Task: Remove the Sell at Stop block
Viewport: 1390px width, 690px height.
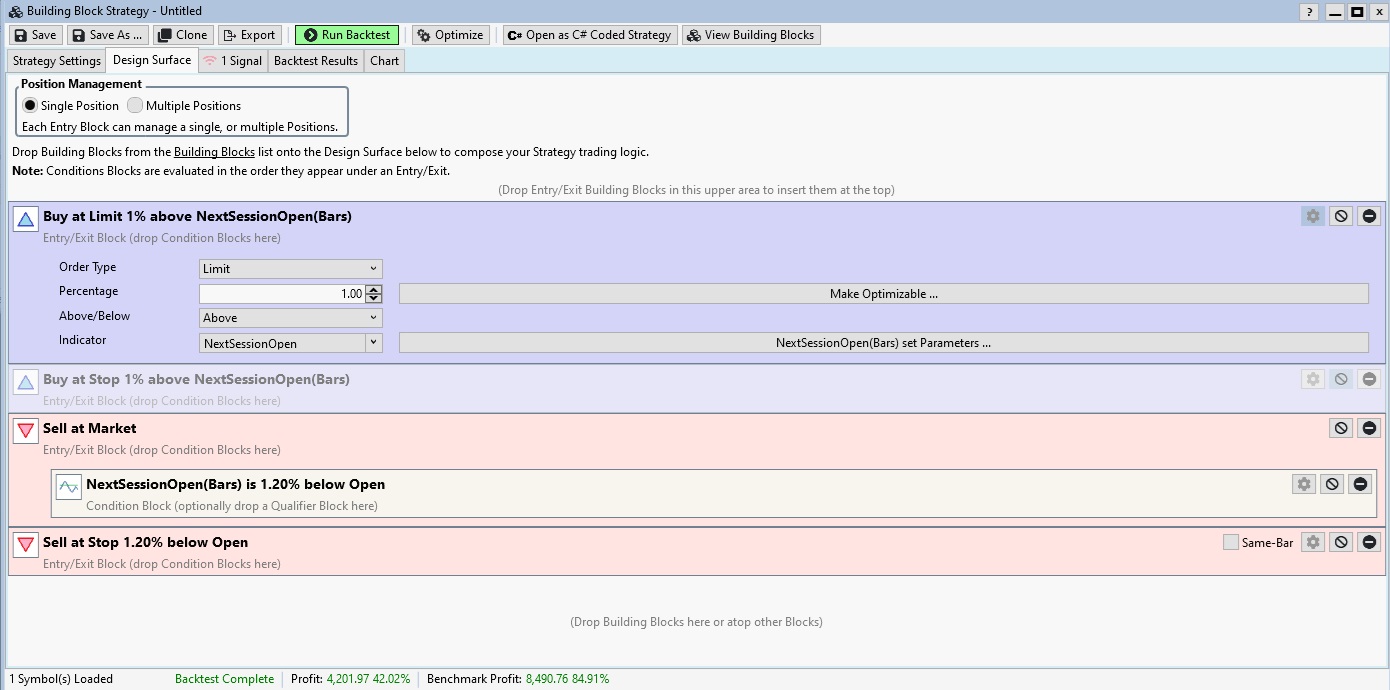Action: click(x=1369, y=542)
